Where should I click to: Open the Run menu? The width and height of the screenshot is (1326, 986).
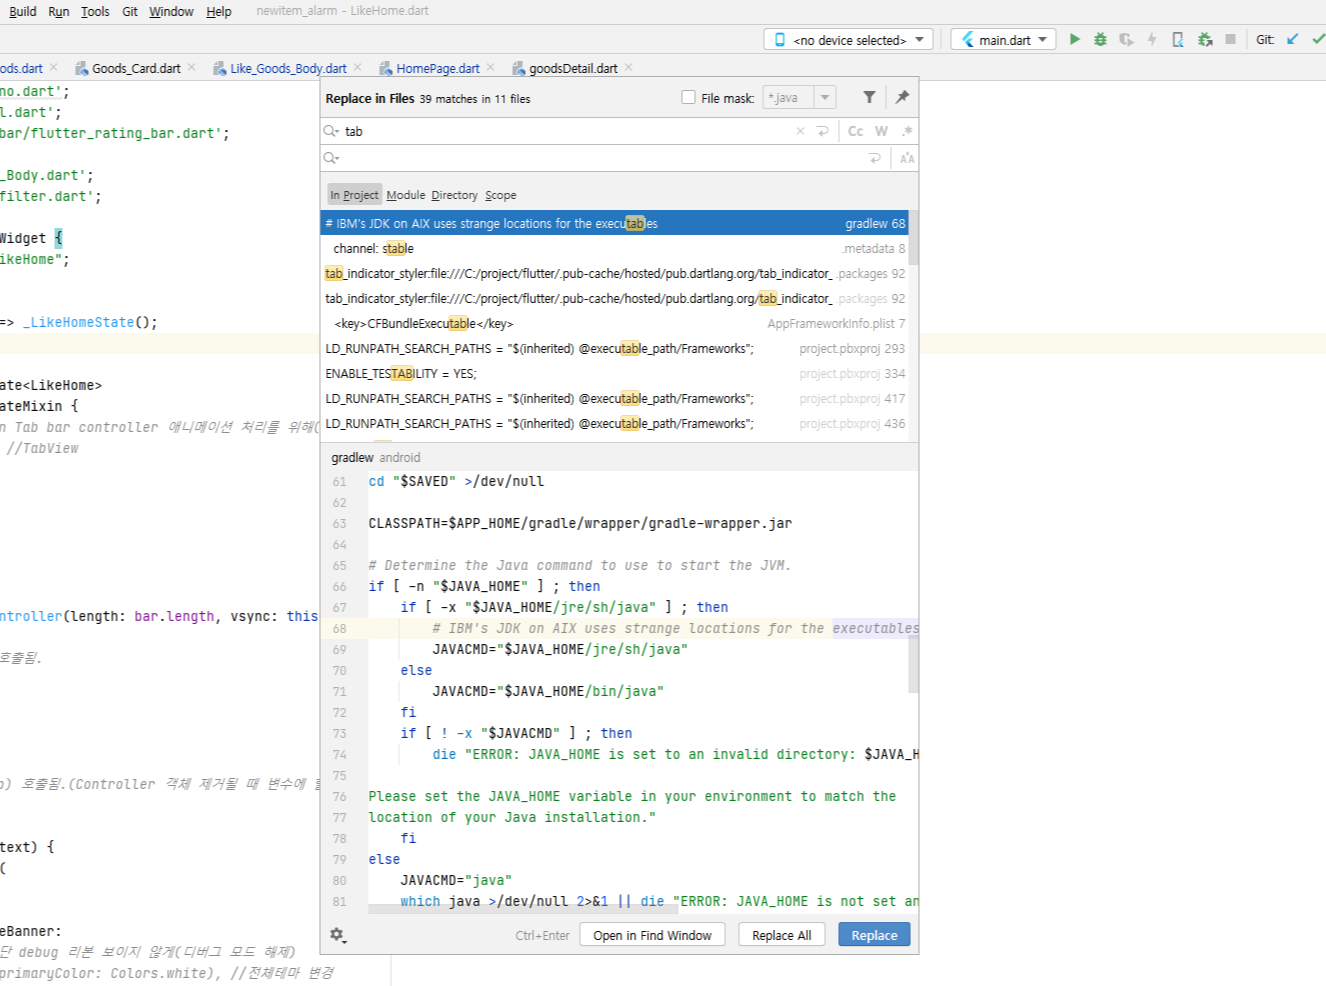[59, 11]
